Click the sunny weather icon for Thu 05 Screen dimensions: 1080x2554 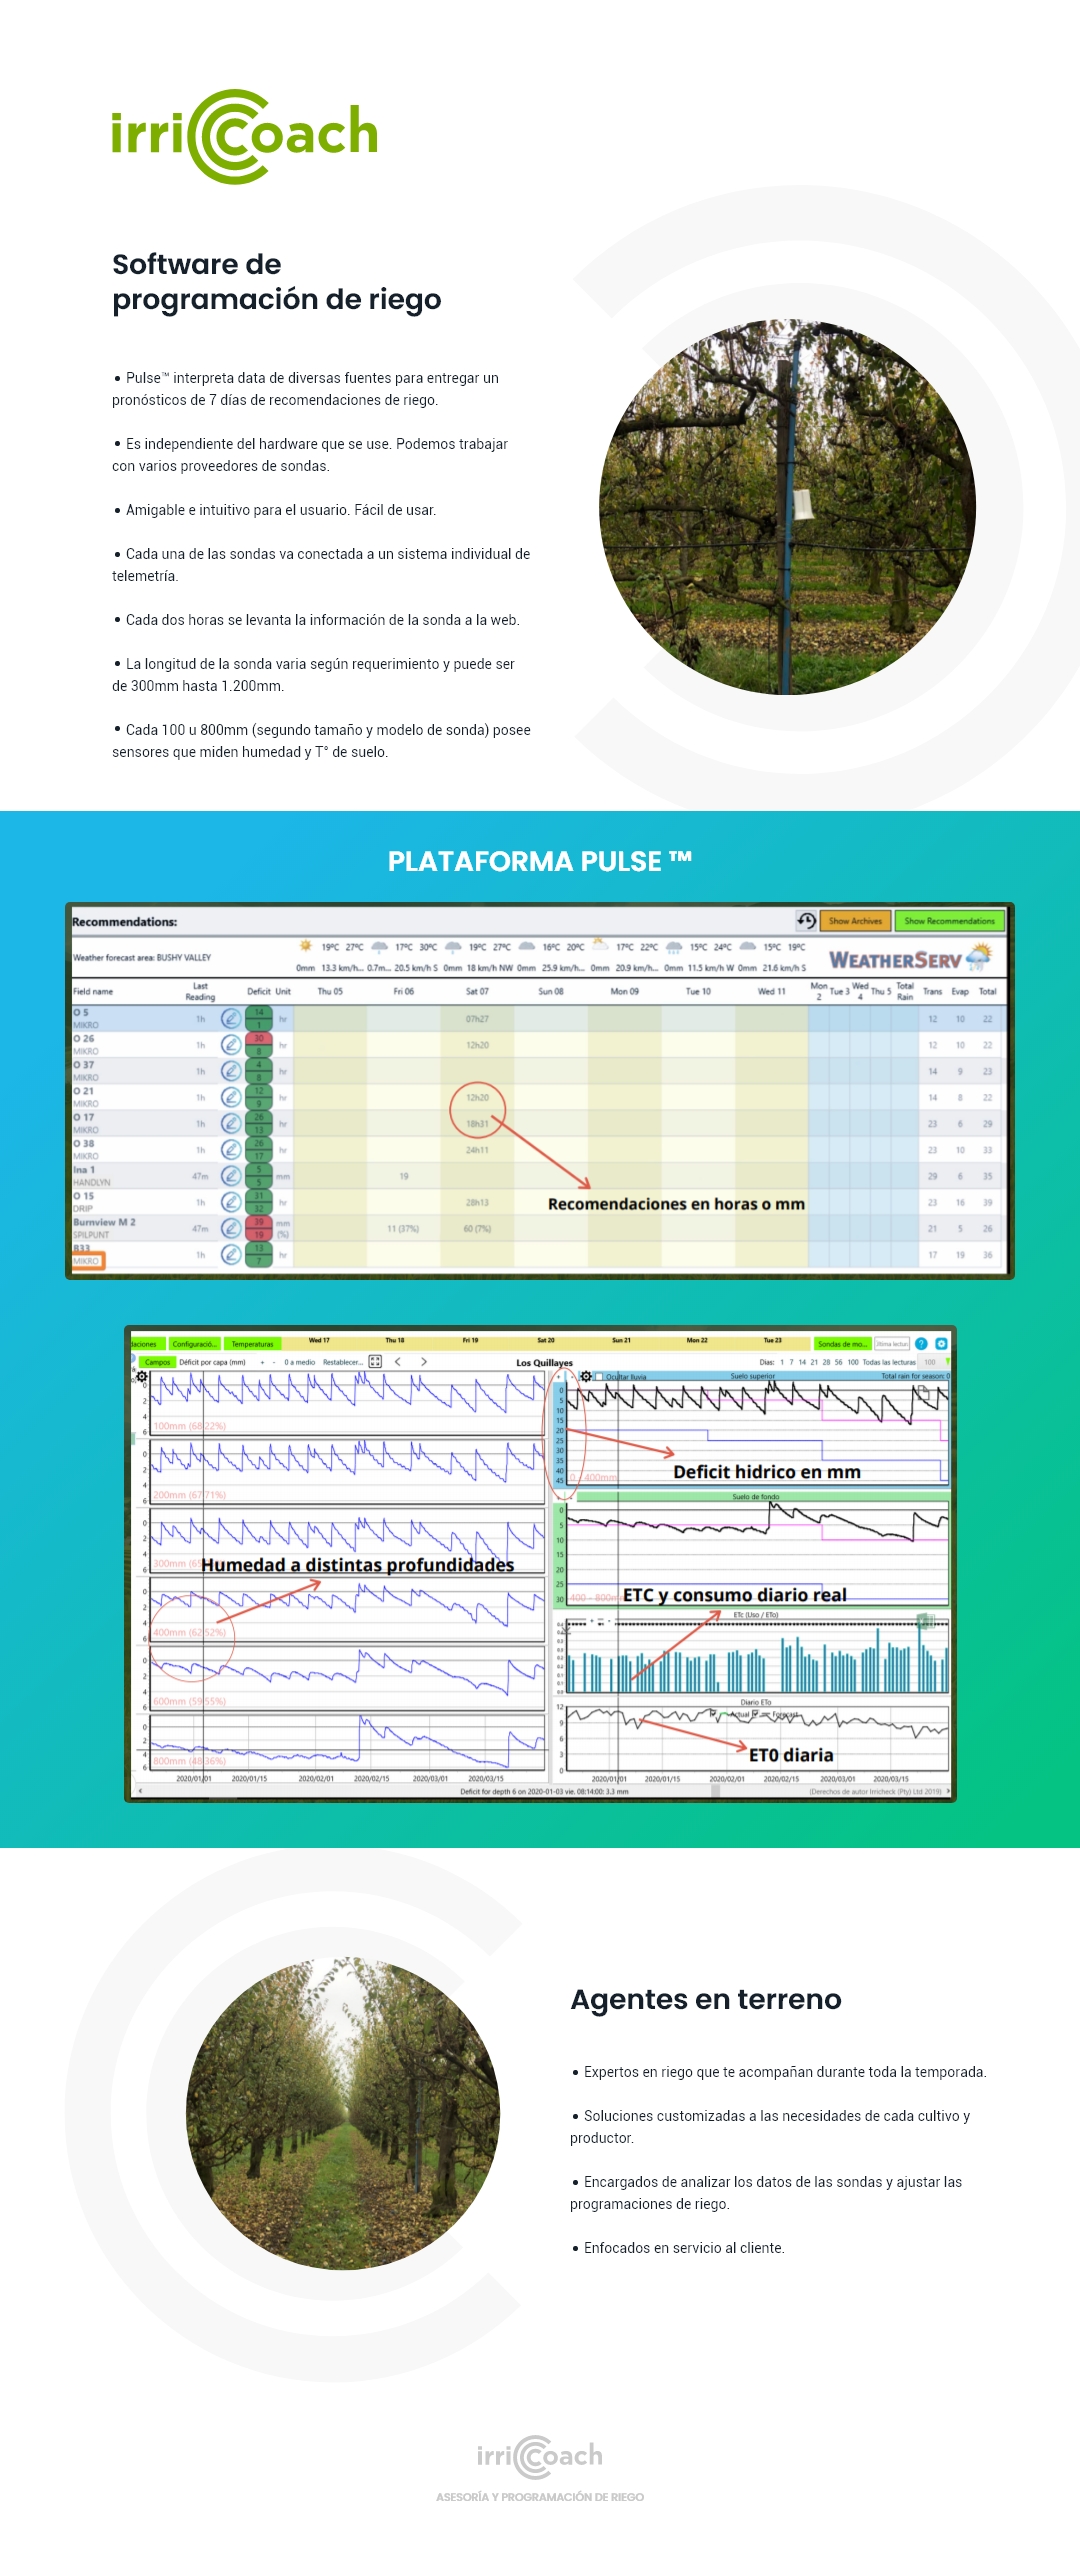pos(306,946)
